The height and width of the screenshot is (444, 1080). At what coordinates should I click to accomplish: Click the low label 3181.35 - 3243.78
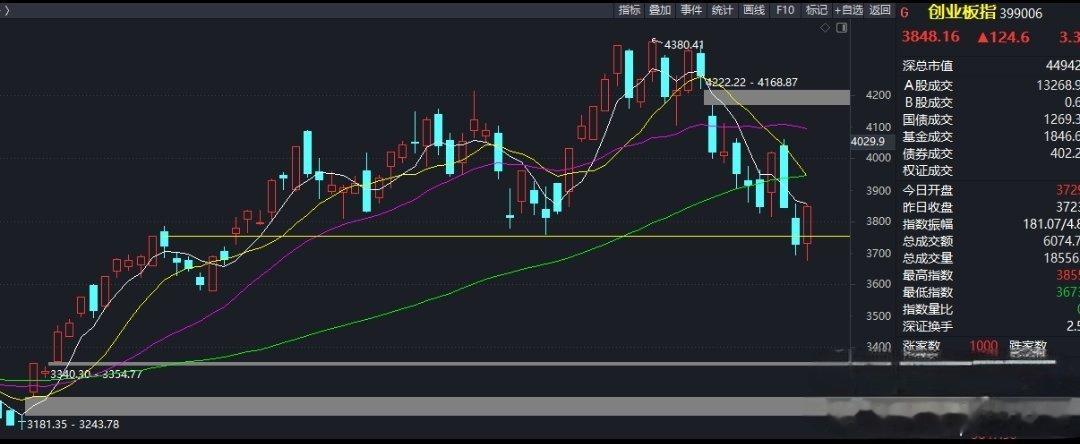tap(73, 424)
